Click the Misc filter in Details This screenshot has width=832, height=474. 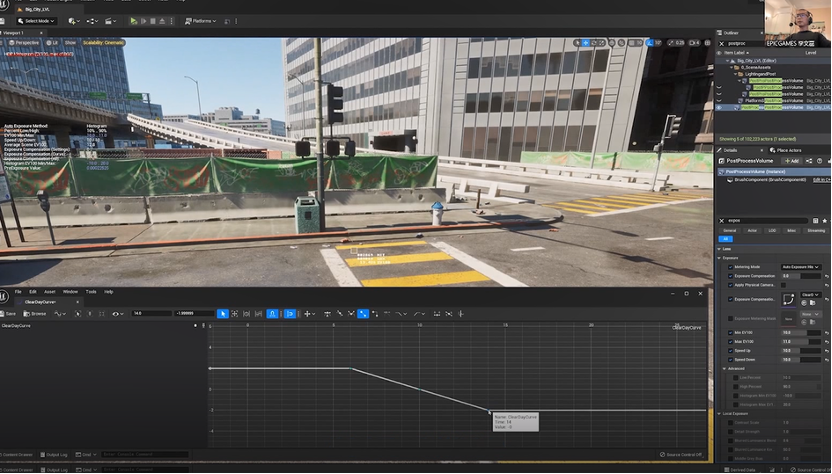(x=791, y=231)
